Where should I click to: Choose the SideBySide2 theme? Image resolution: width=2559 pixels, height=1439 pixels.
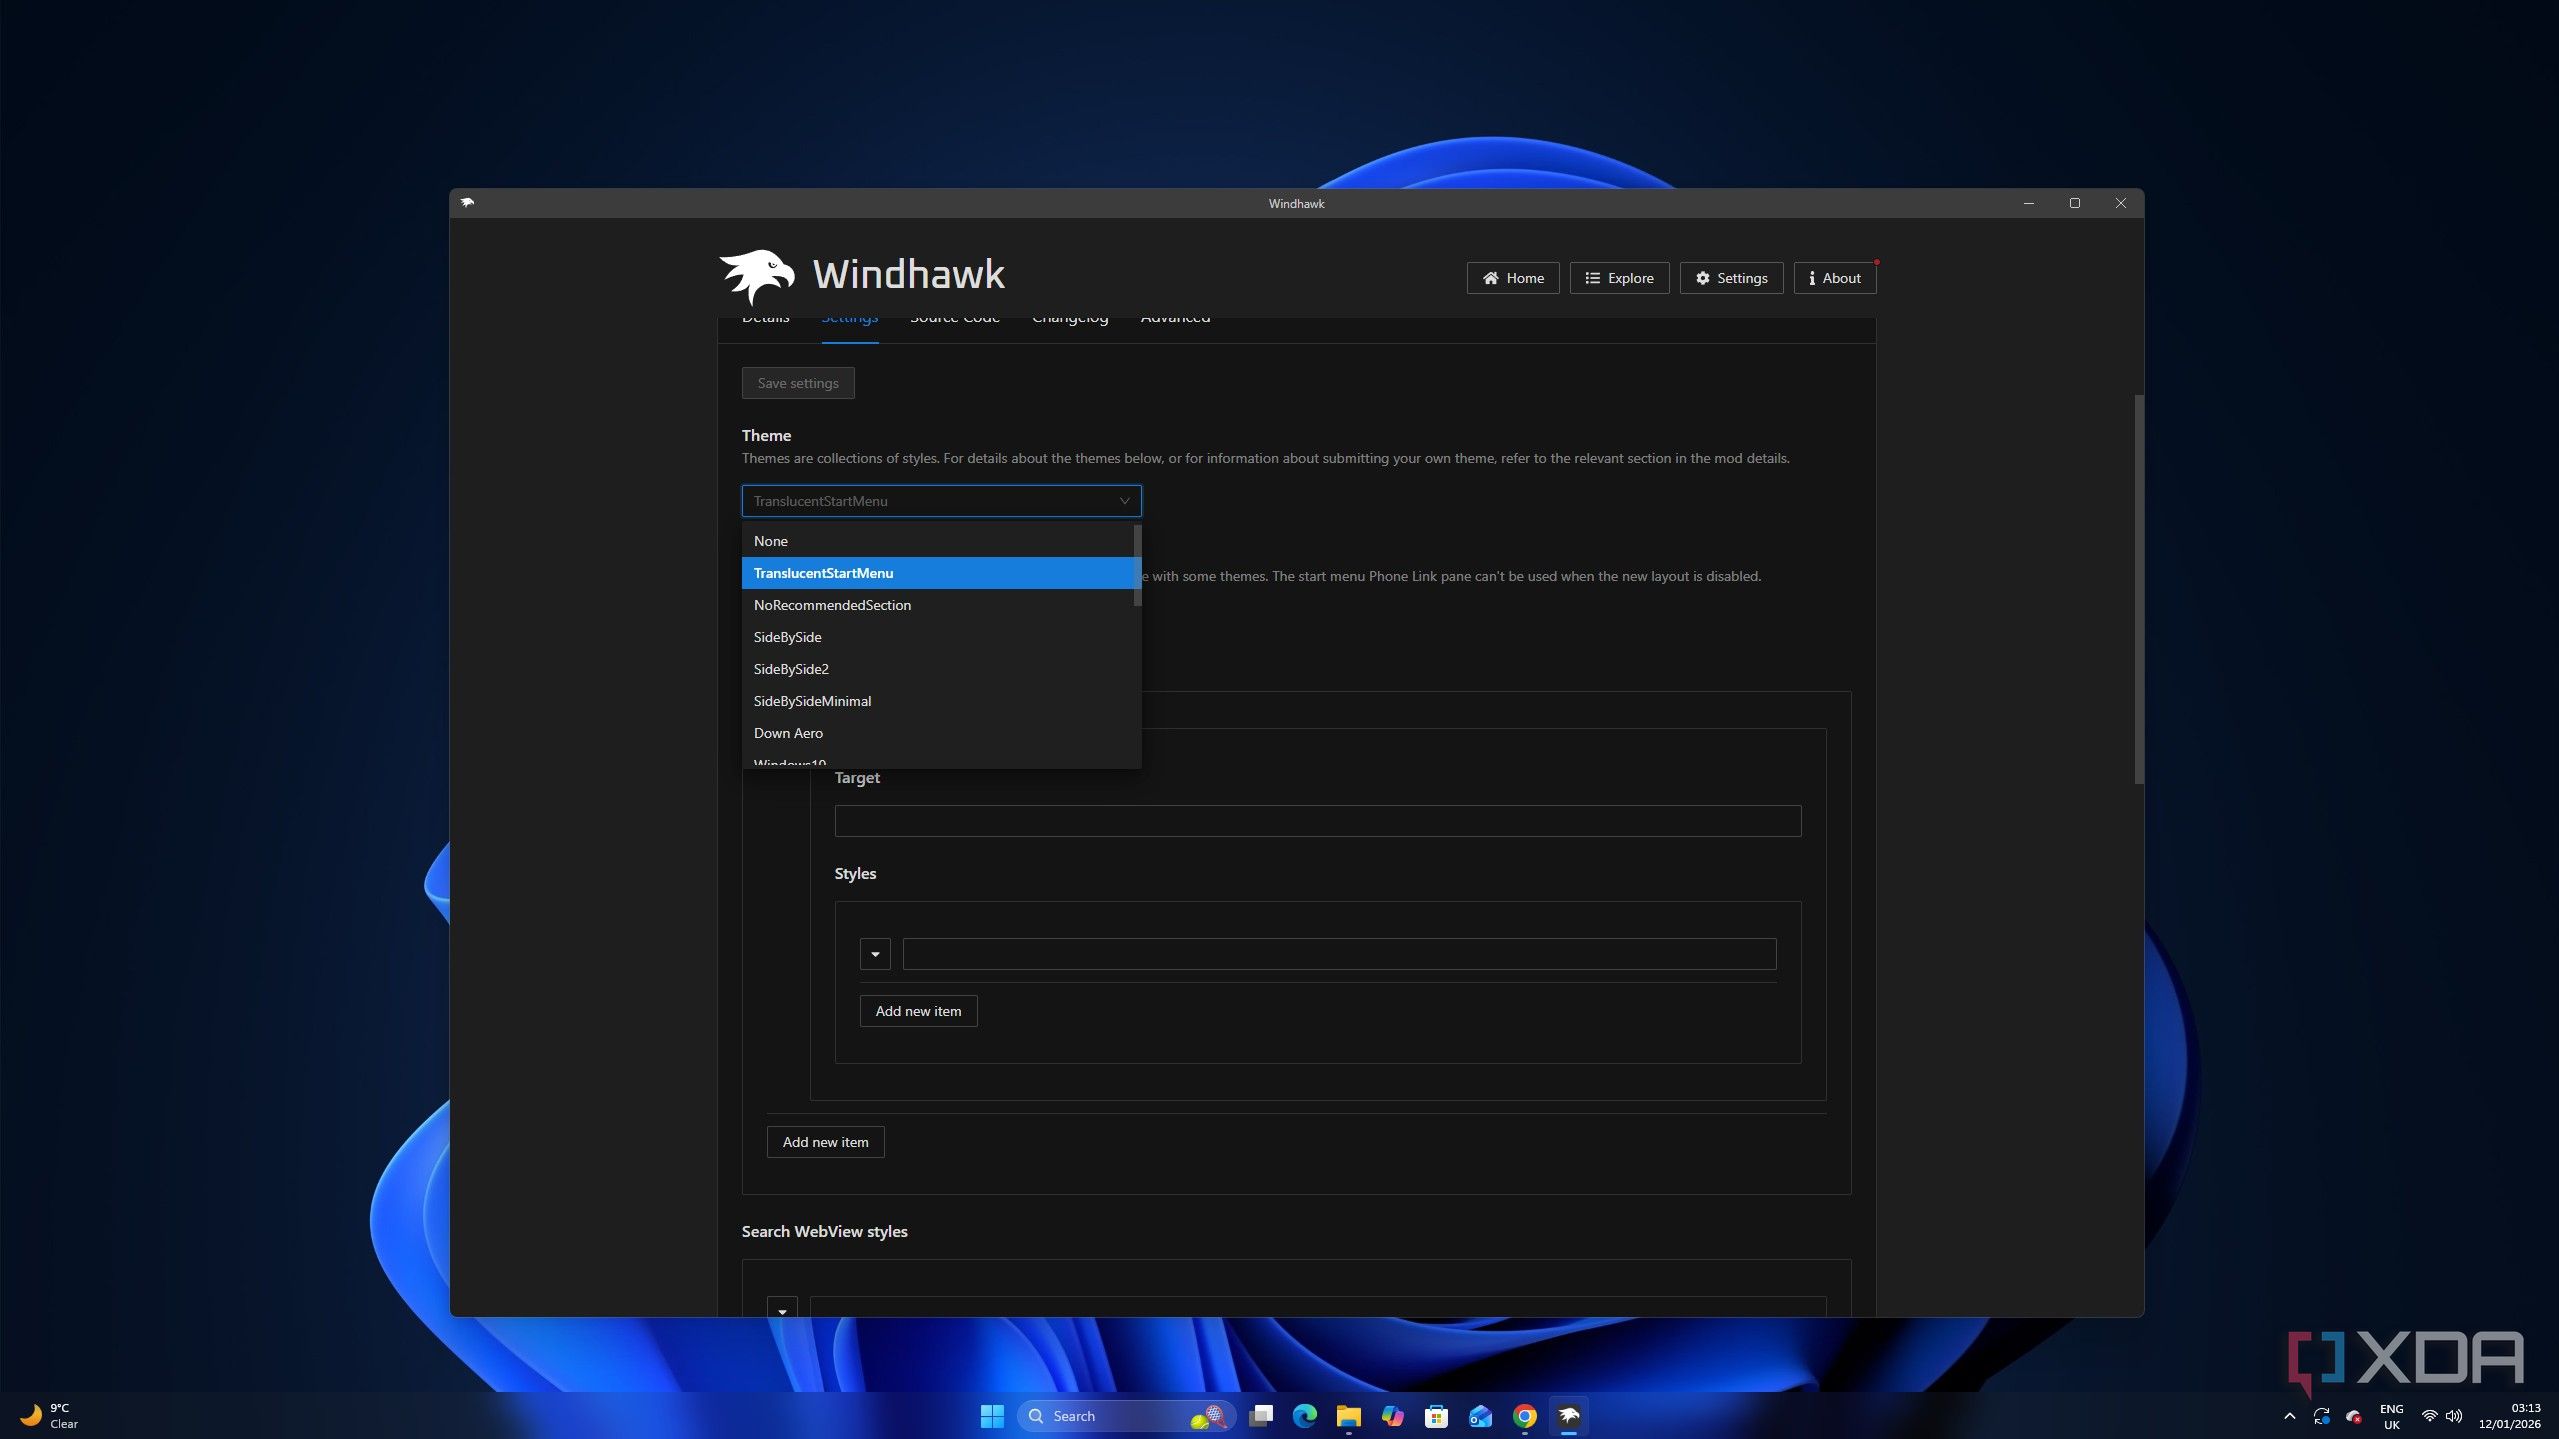(x=937, y=669)
